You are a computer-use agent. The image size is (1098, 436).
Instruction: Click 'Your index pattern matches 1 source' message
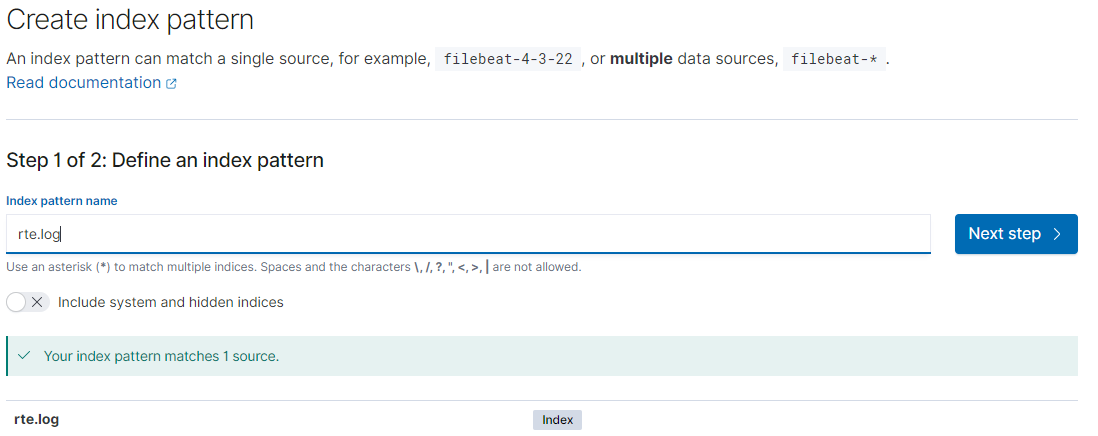click(161, 356)
